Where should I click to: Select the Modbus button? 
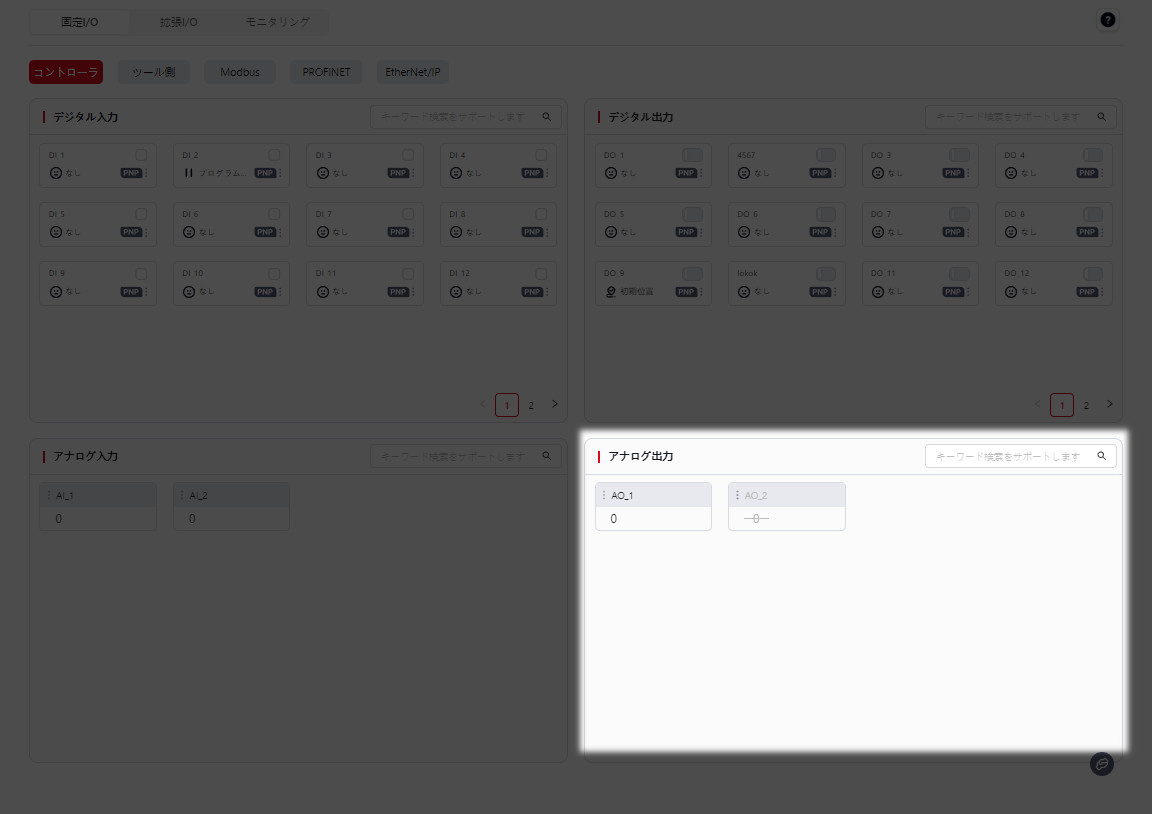click(x=240, y=72)
